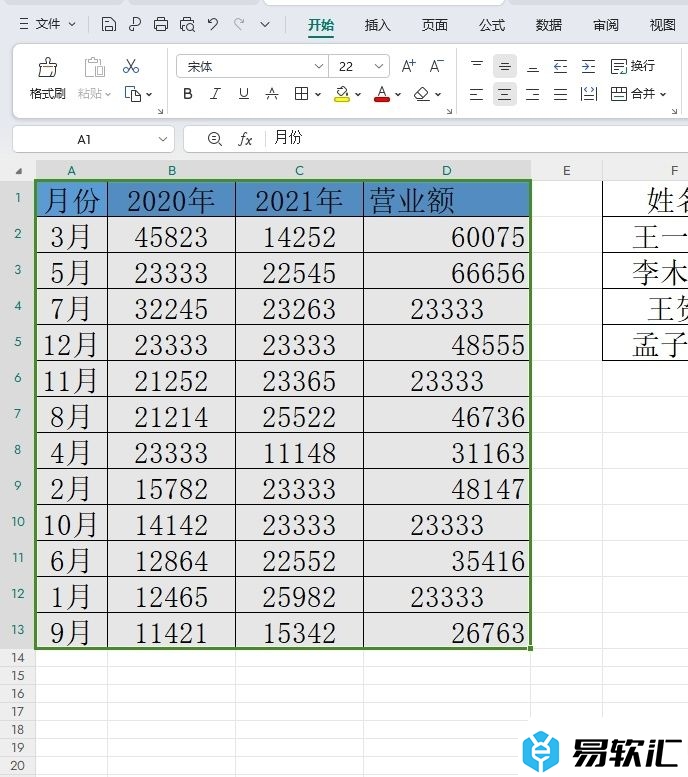This screenshot has height=777, width=688.
Task: Open the font name dropdown (宋体)
Action: 318,66
